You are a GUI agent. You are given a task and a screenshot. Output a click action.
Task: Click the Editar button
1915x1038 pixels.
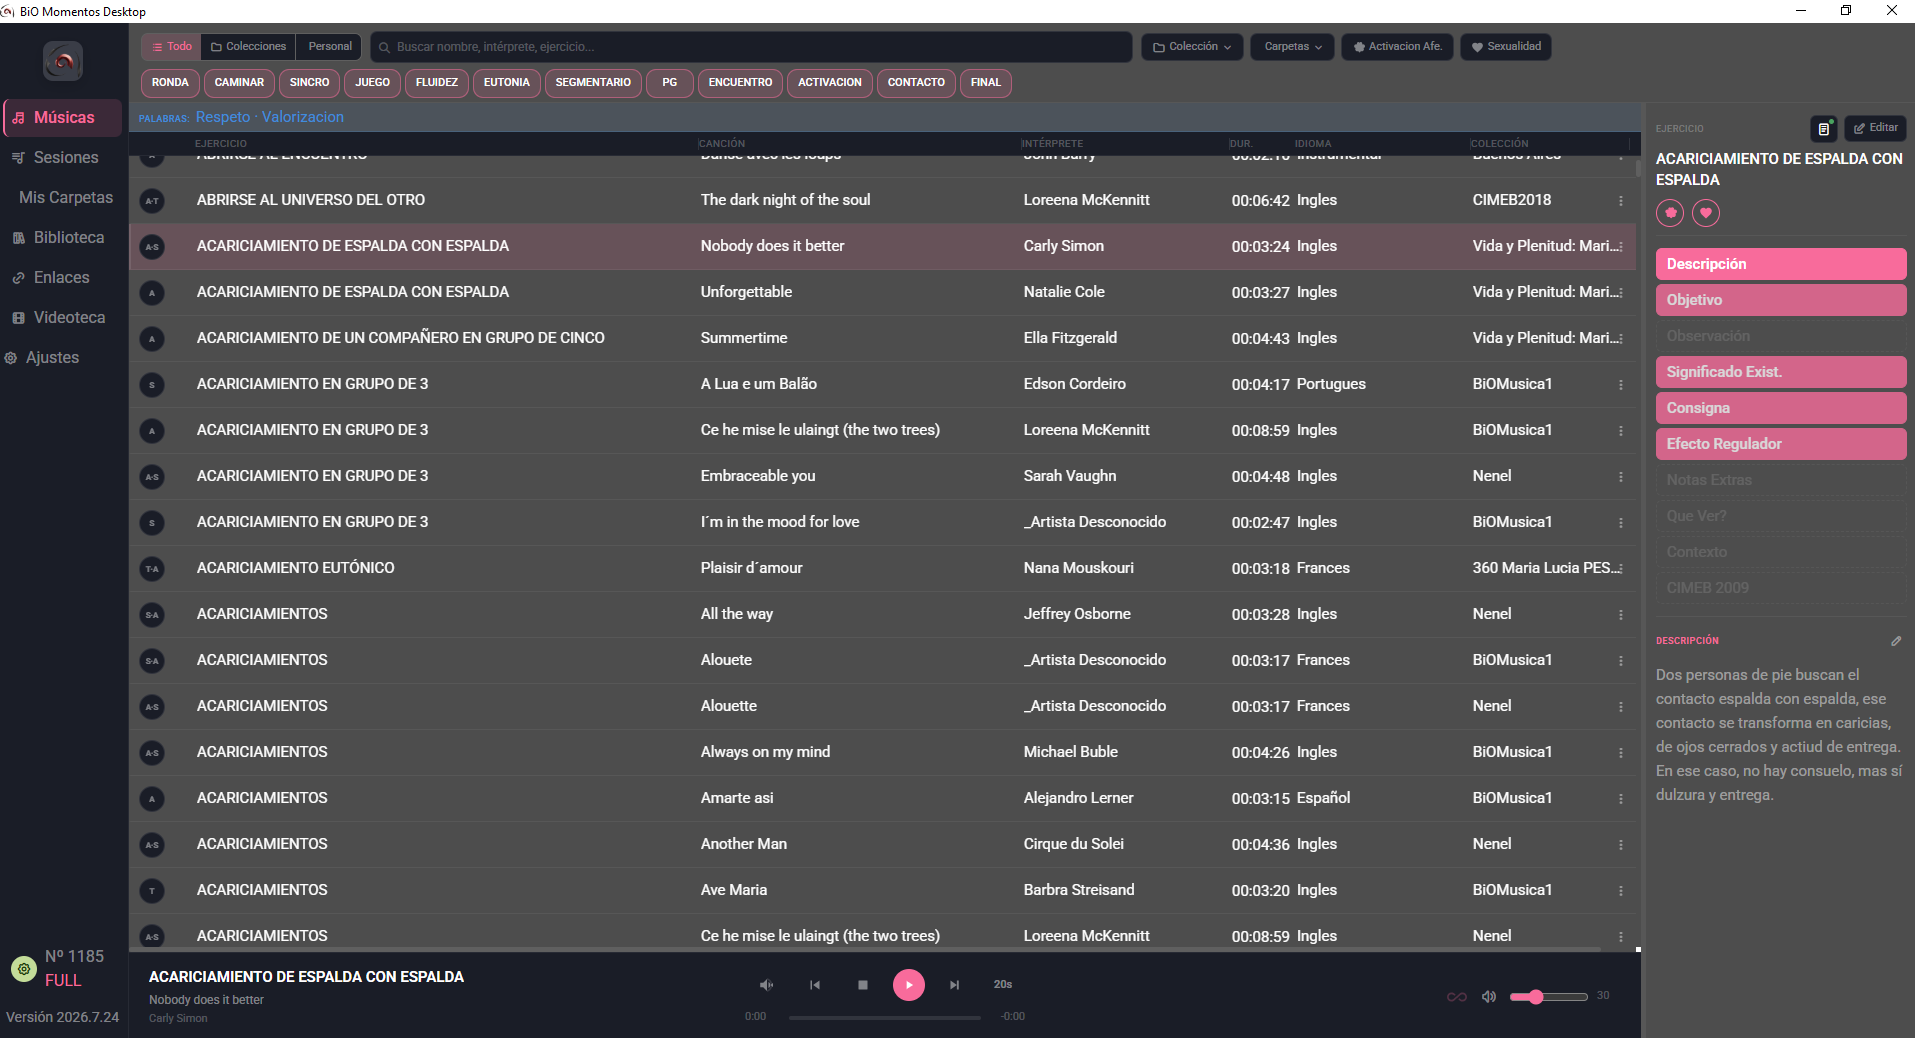point(1875,128)
